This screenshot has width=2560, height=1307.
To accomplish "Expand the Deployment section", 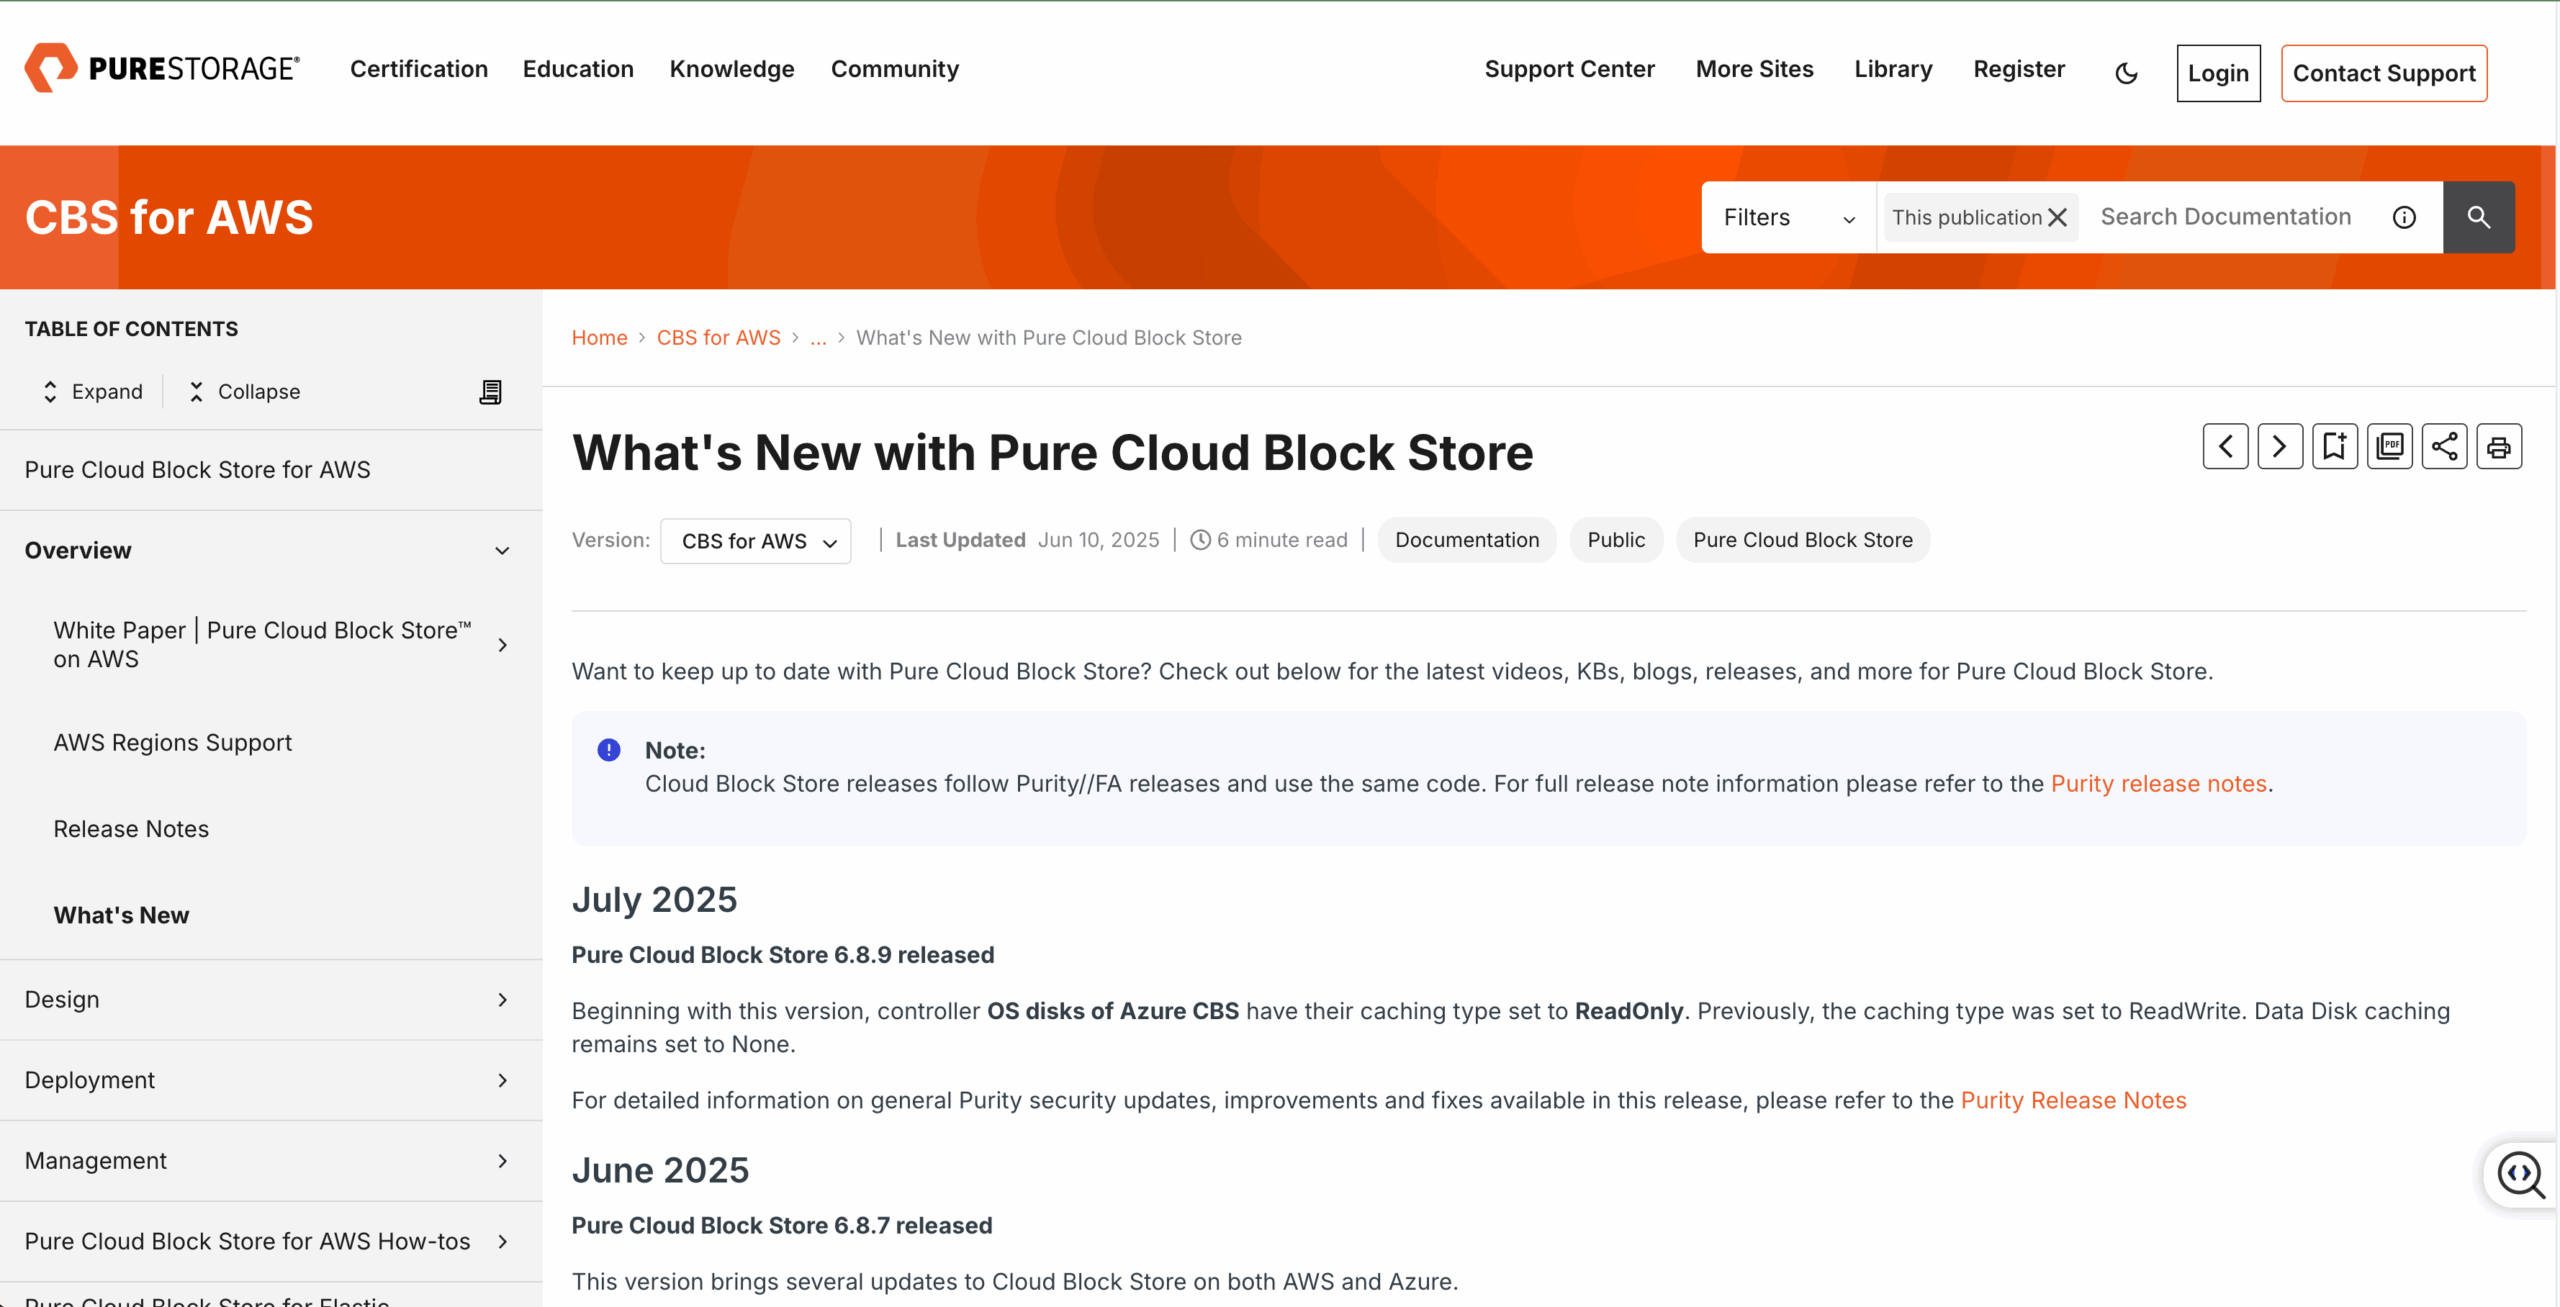I will (x=502, y=1080).
